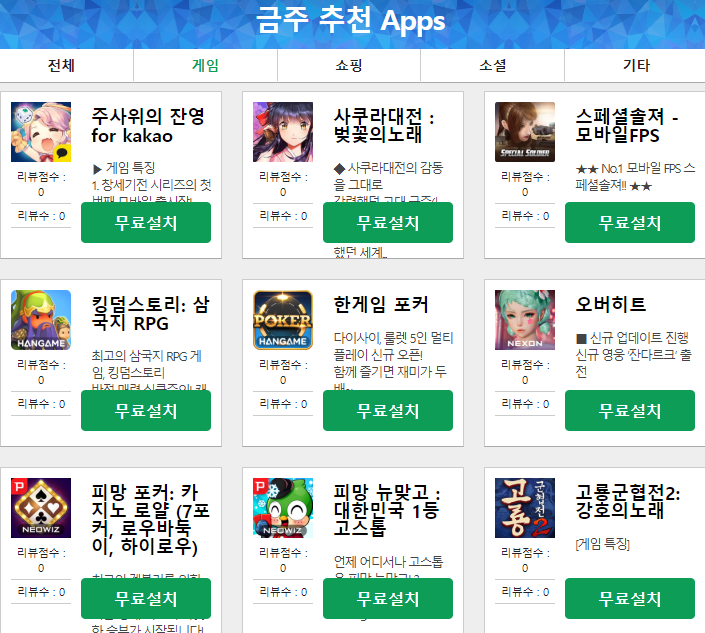The height and width of the screenshot is (633, 705).
Task: Click 무료설치 for 고룡군협전2
Action: [x=629, y=598]
